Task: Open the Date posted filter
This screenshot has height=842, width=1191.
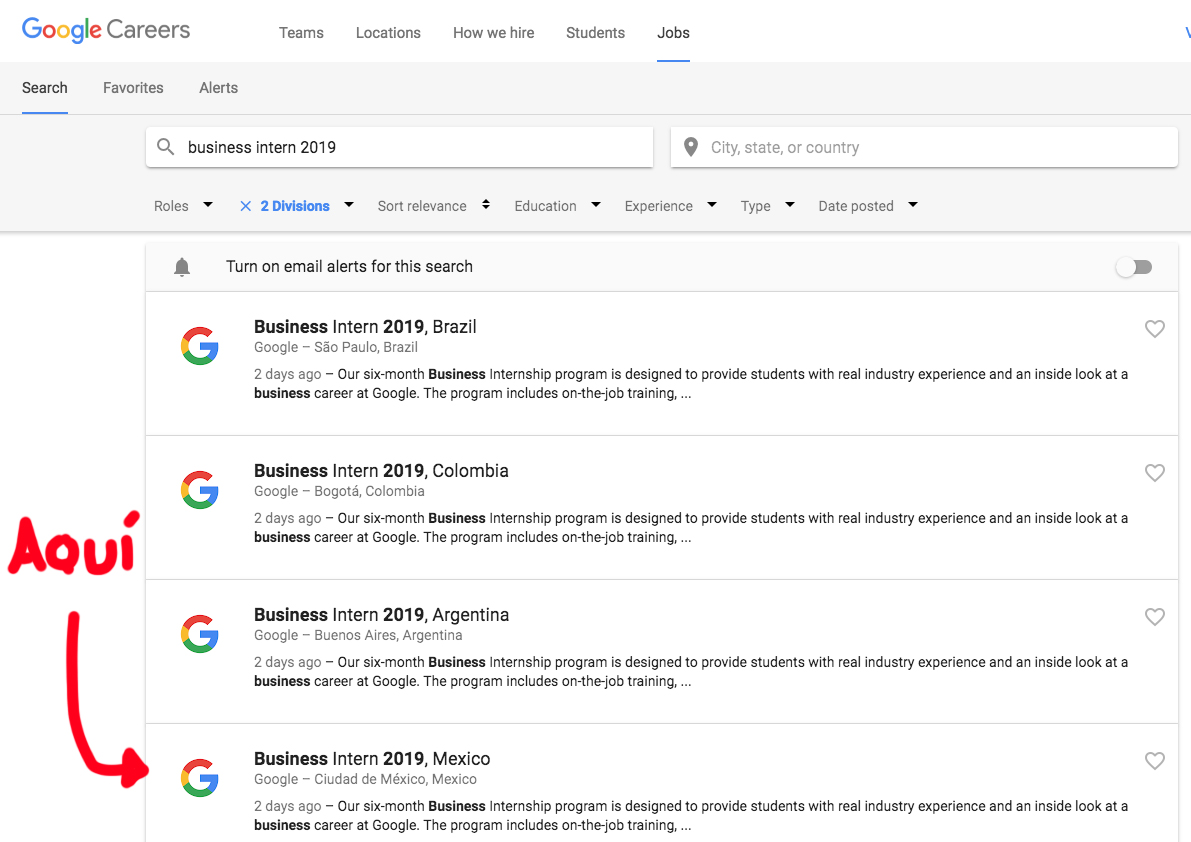Action: [x=866, y=205]
